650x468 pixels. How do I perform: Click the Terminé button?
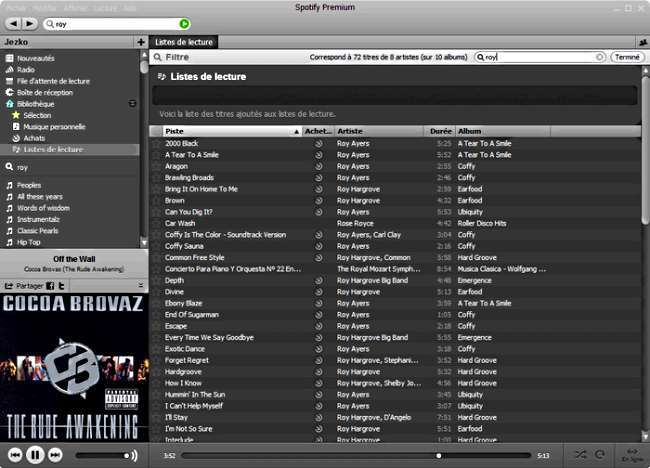(627, 57)
